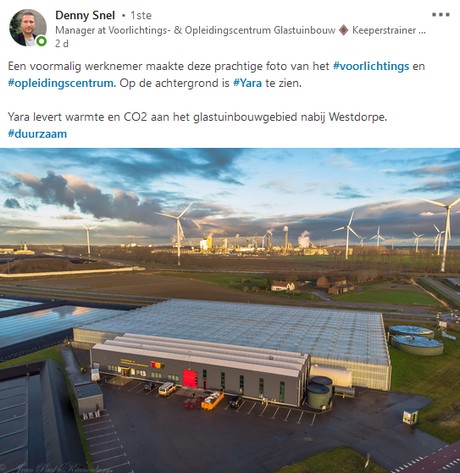Open the #opleidingscentrum hashtag
This screenshot has width=460, height=473.
pos(62,83)
